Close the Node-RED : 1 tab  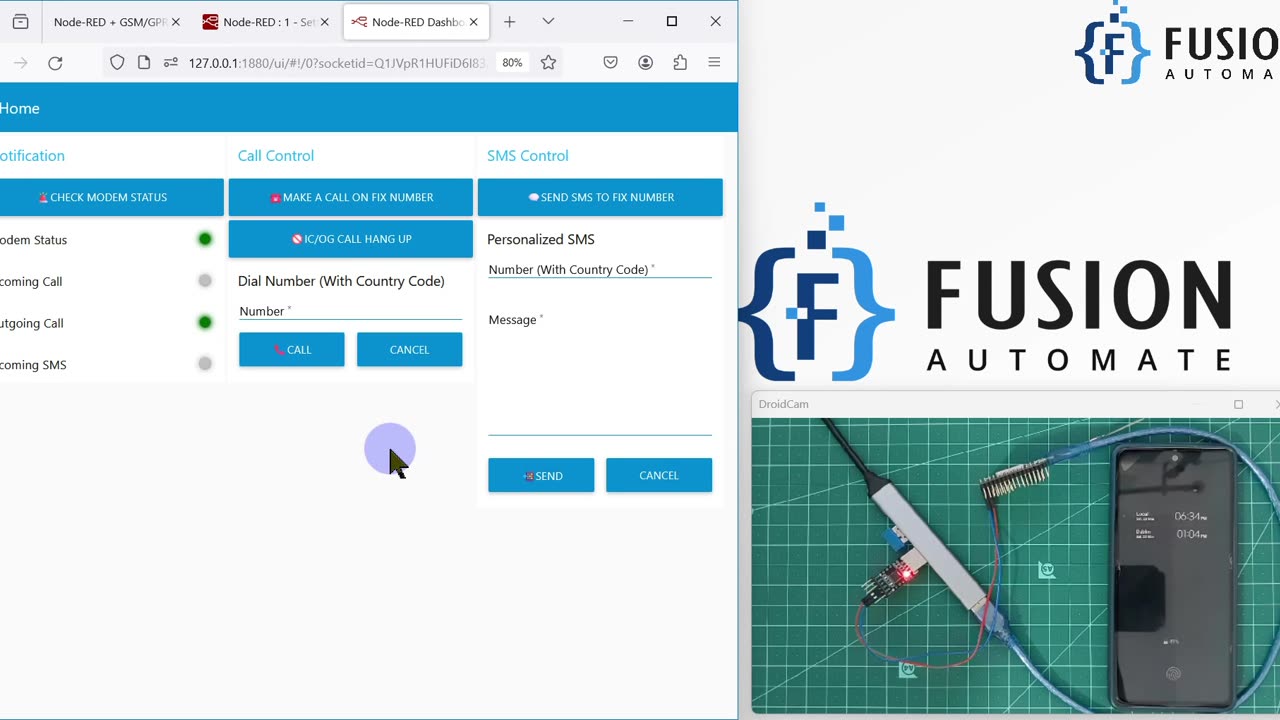coord(324,22)
